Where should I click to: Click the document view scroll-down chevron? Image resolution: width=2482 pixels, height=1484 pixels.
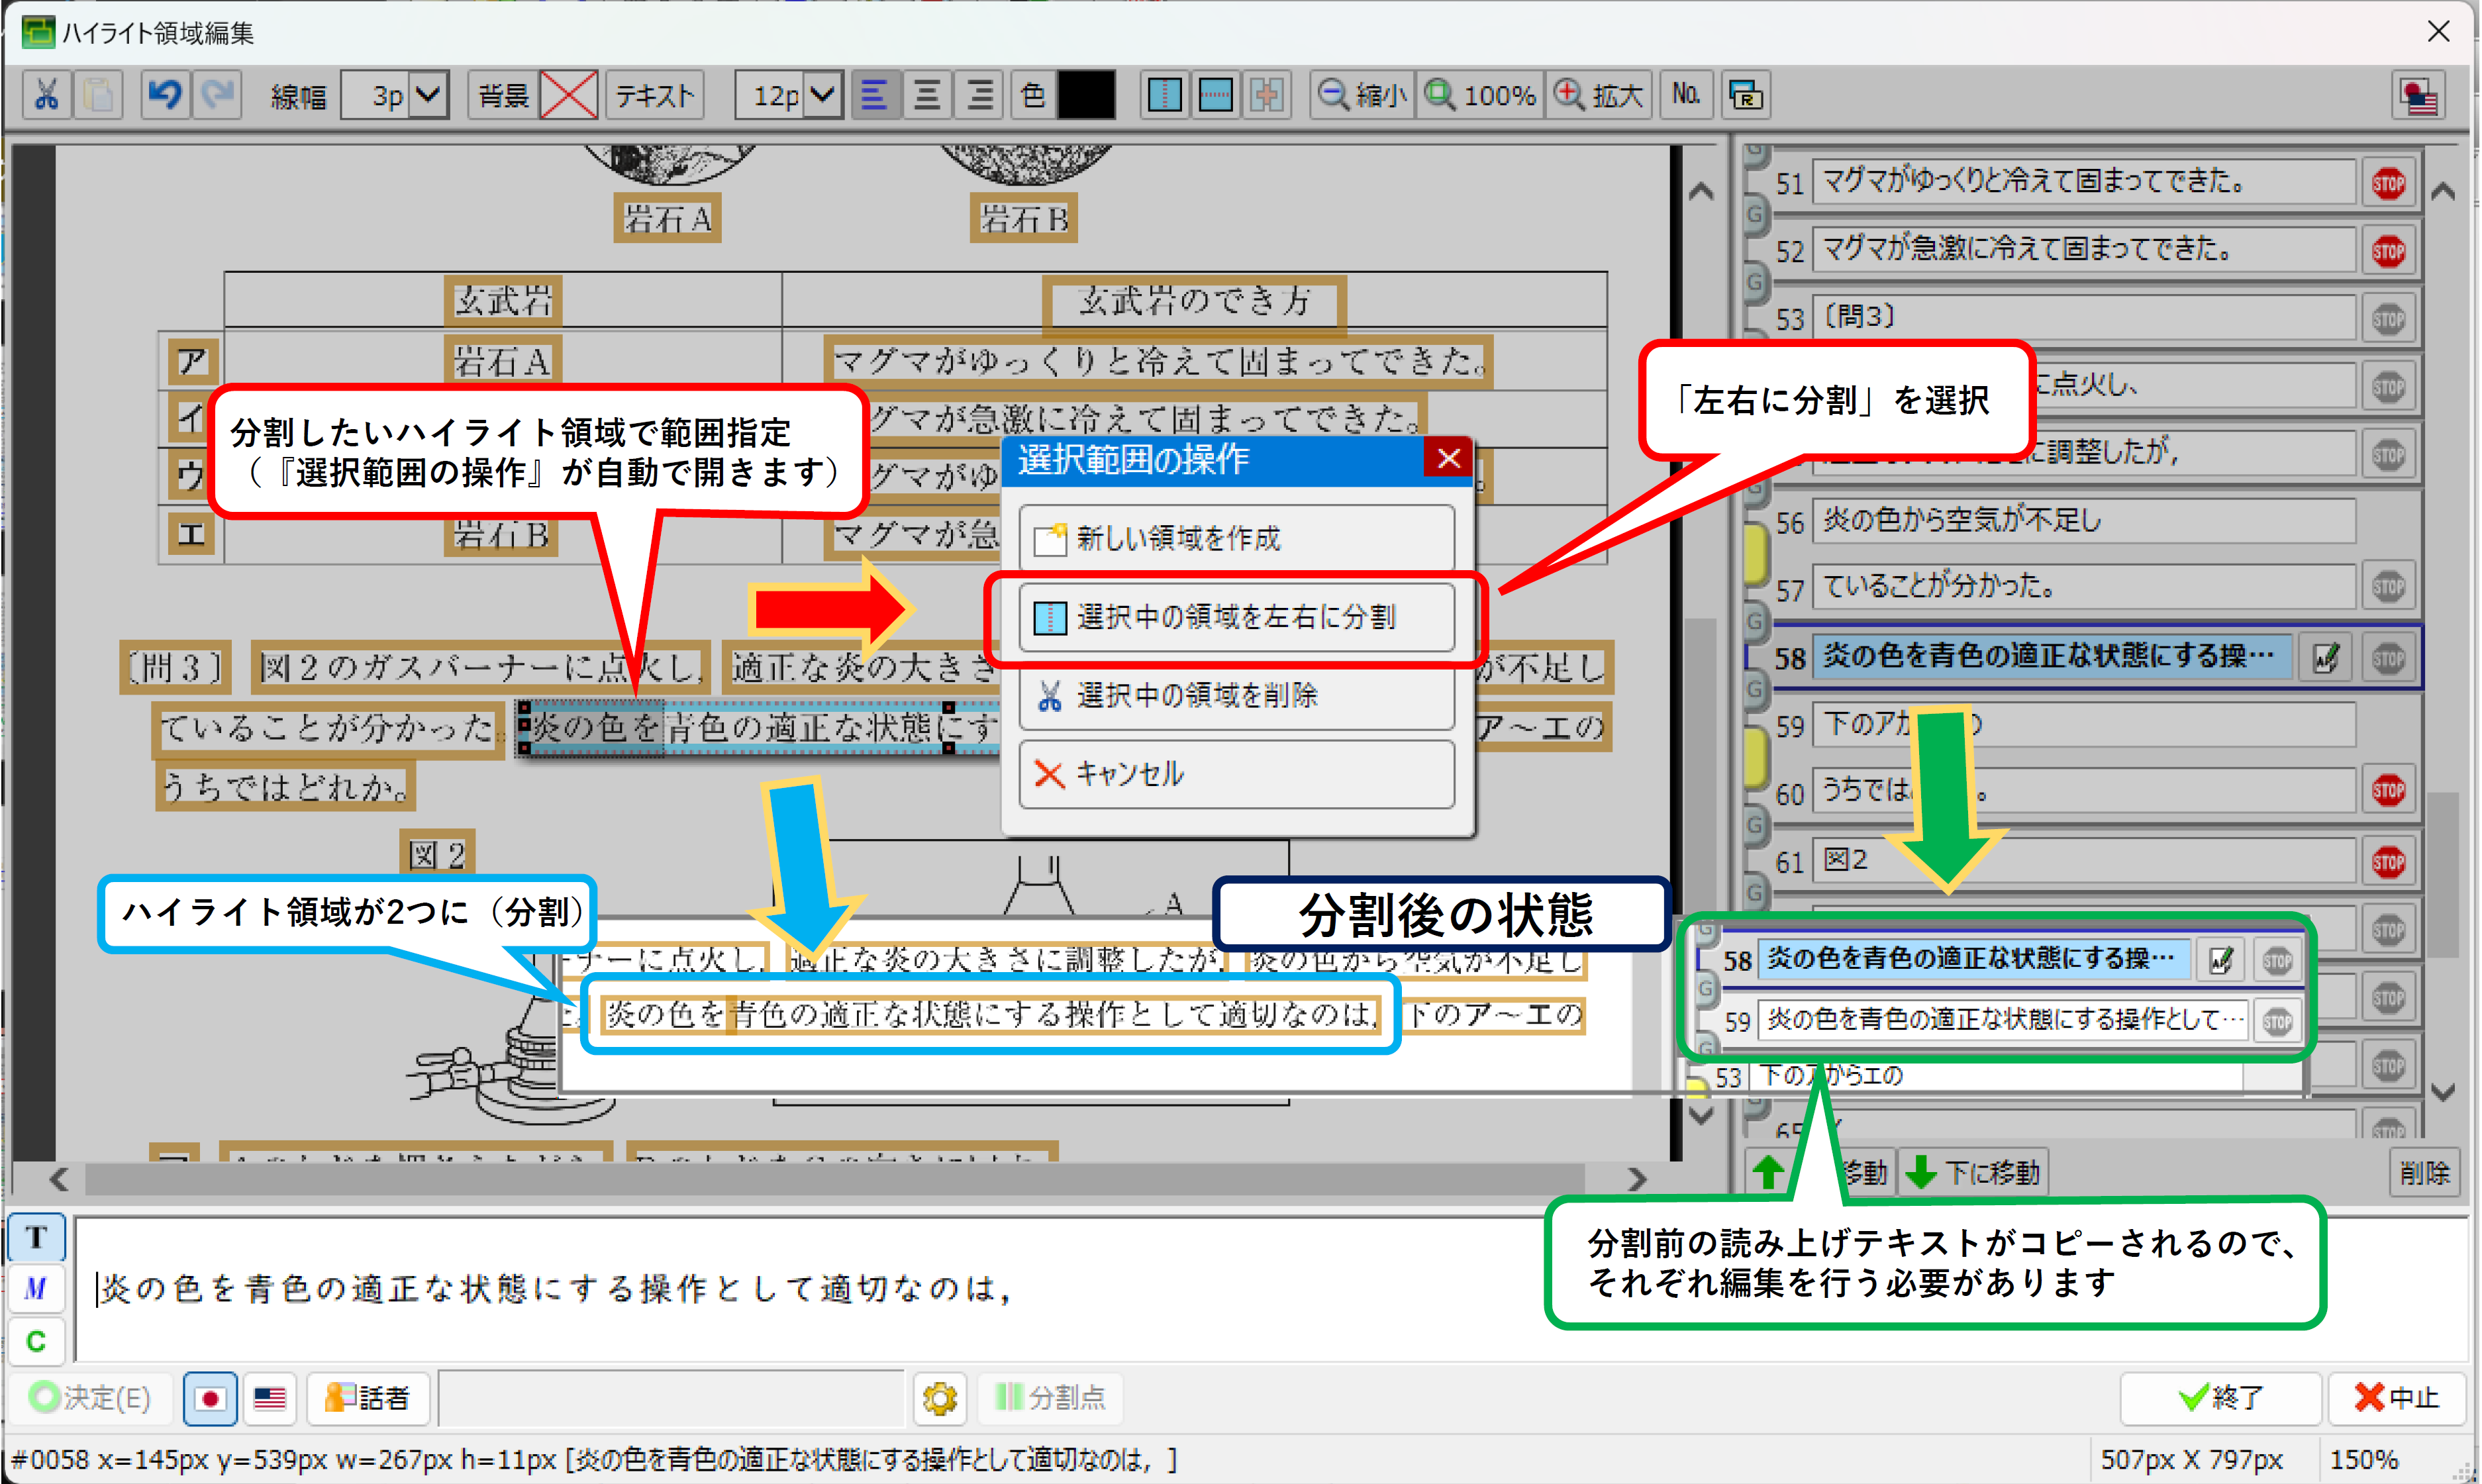1701,1115
